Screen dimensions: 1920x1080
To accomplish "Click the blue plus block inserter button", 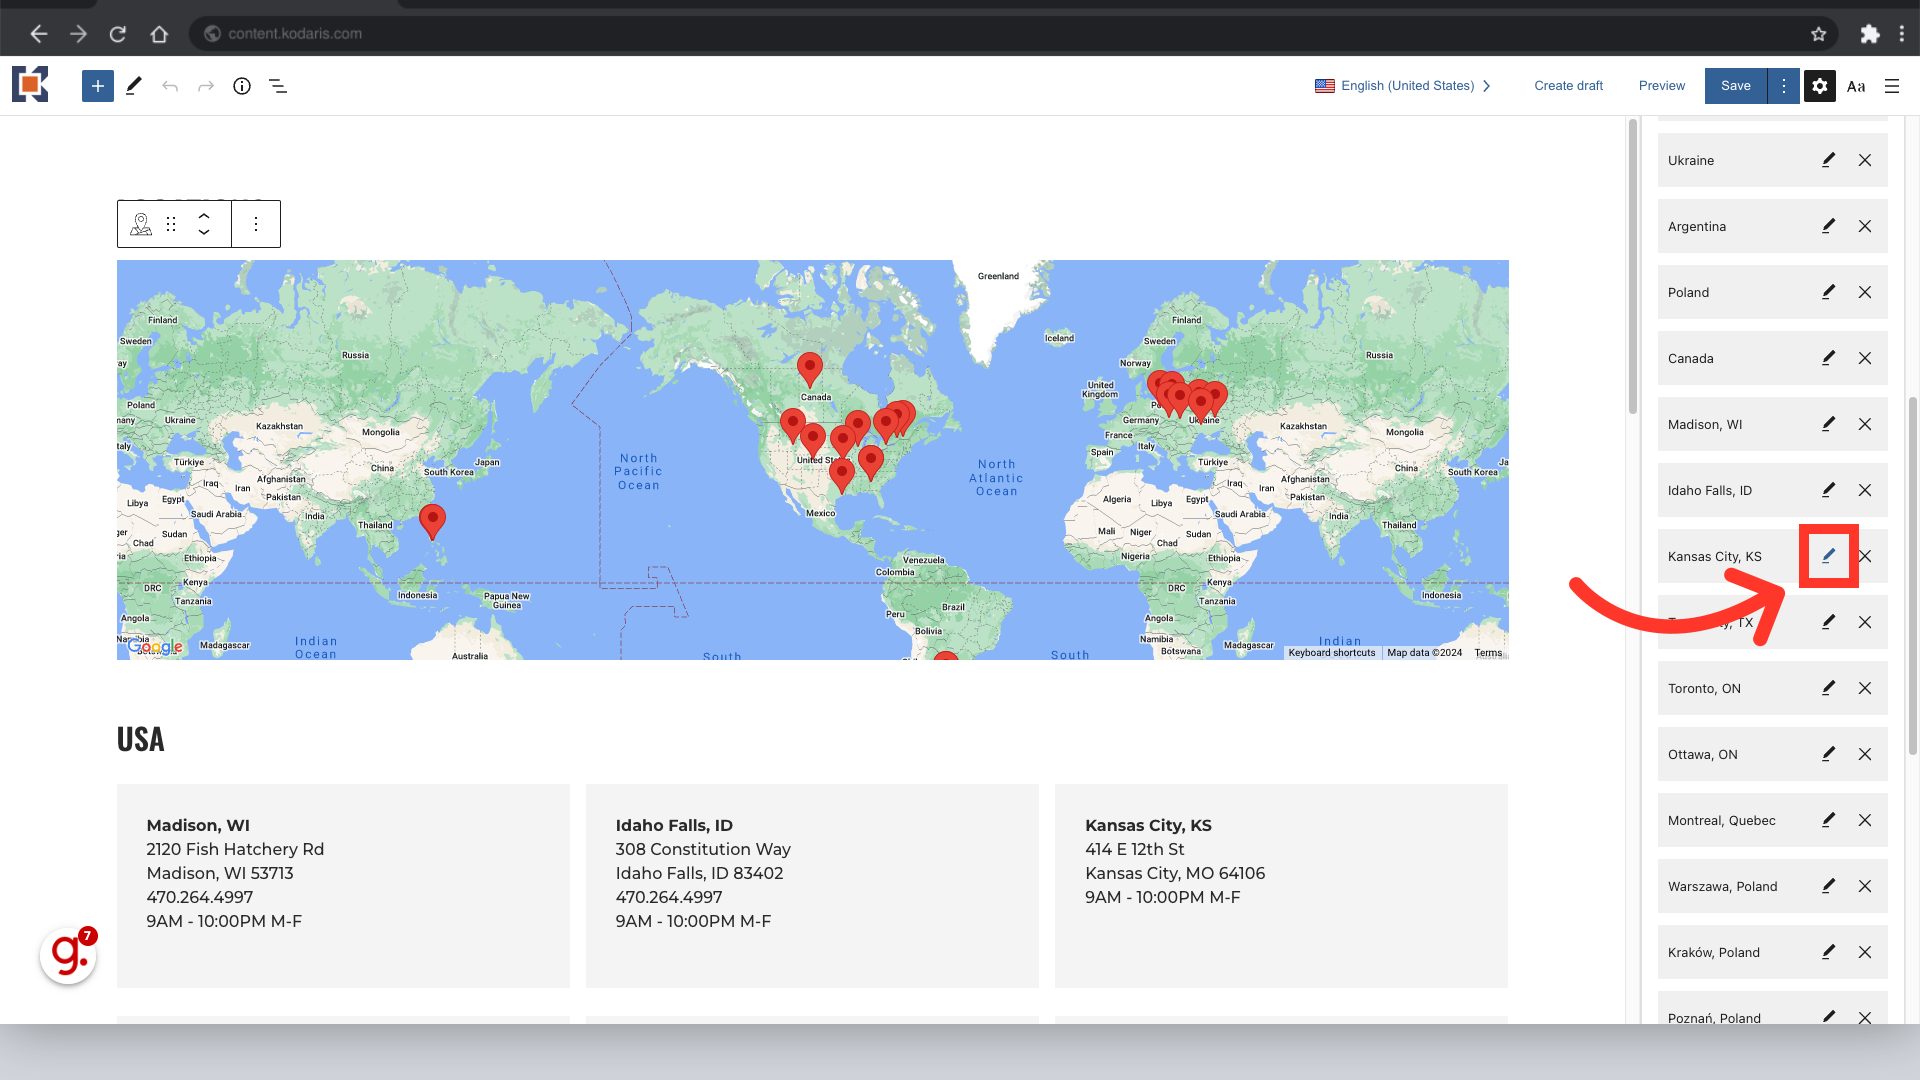I will pos(97,86).
